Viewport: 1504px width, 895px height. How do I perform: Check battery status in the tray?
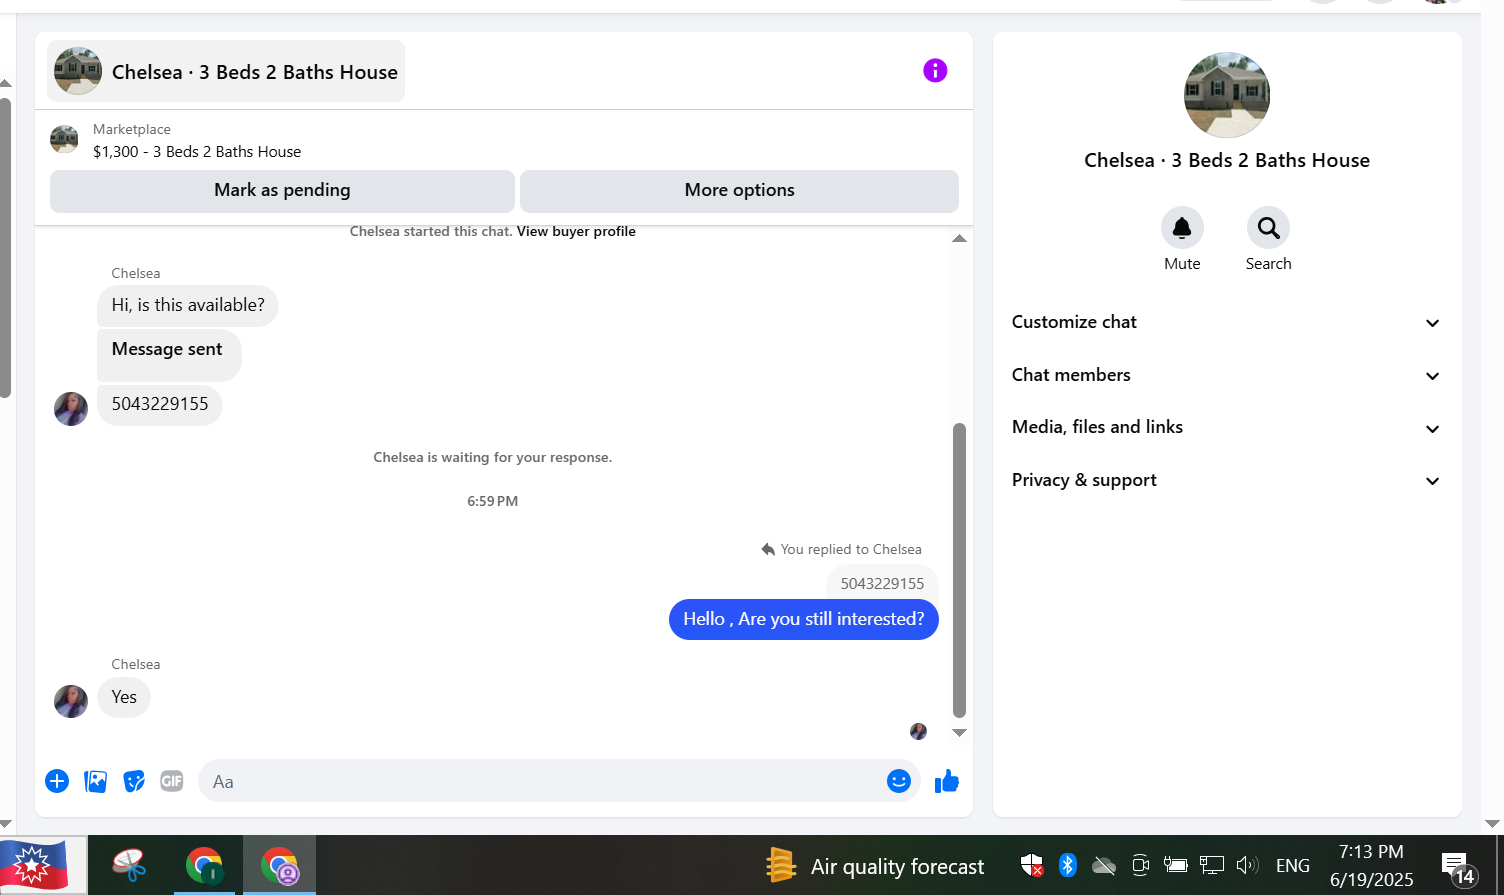[1175, 865]
